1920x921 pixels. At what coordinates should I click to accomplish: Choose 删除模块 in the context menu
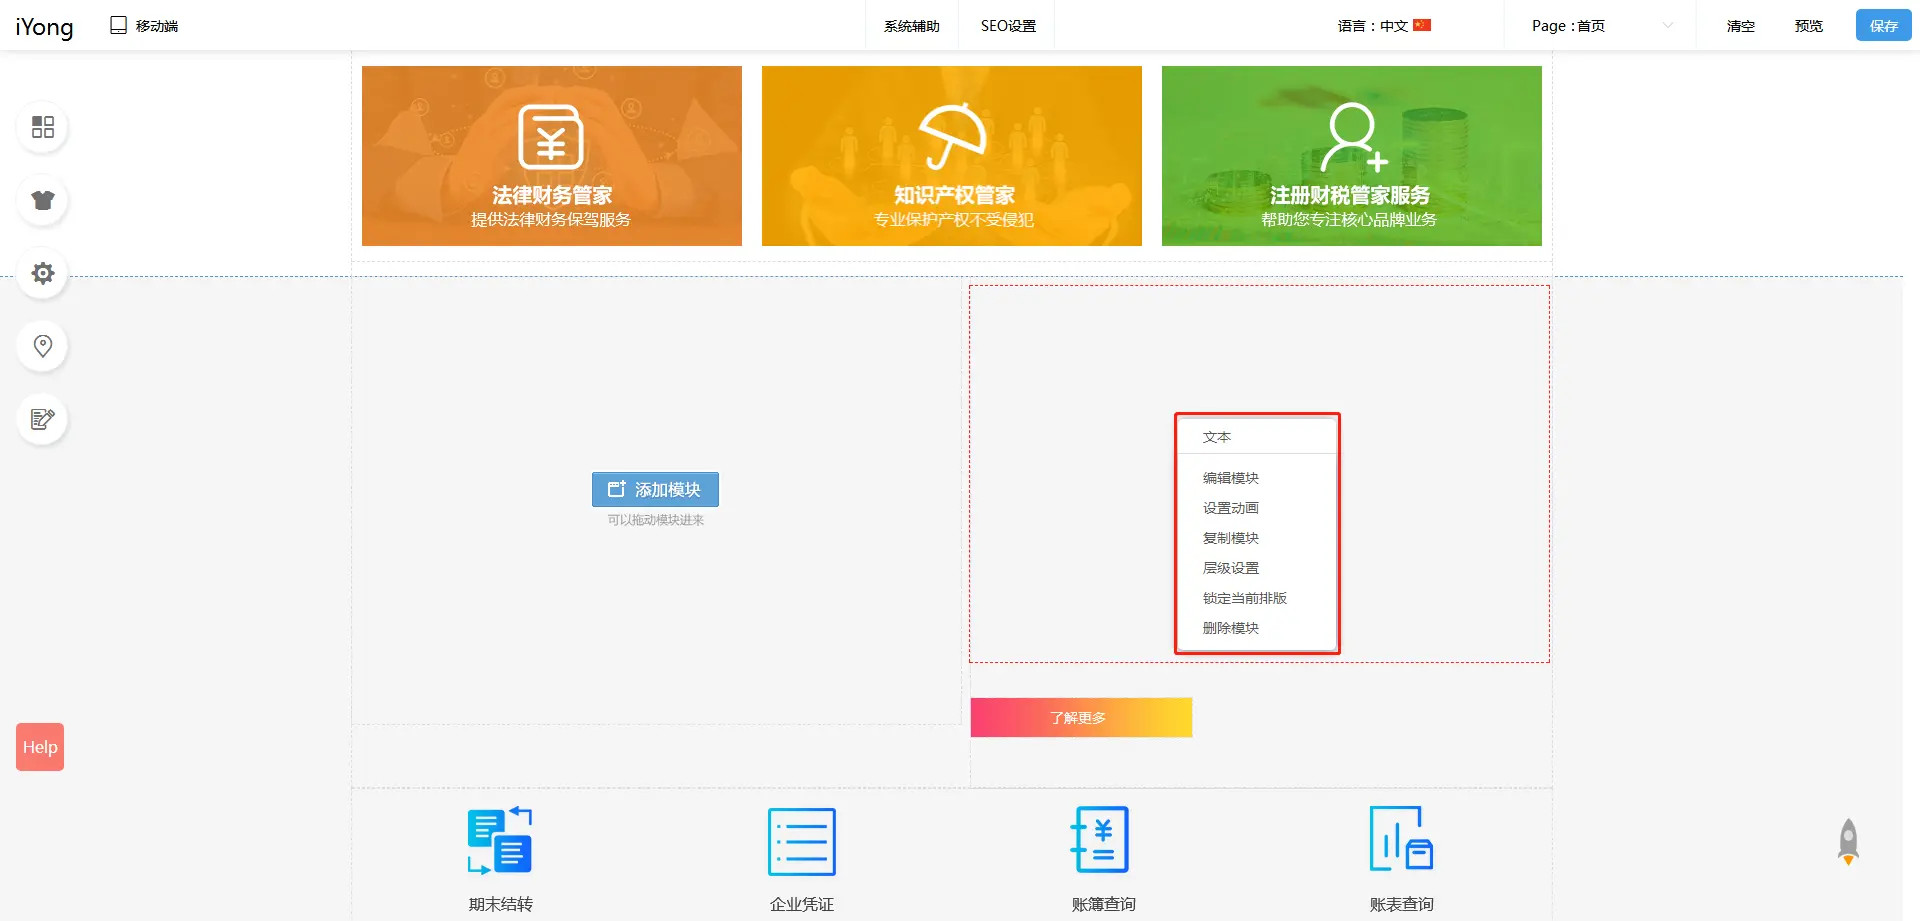click(1231, 628)
